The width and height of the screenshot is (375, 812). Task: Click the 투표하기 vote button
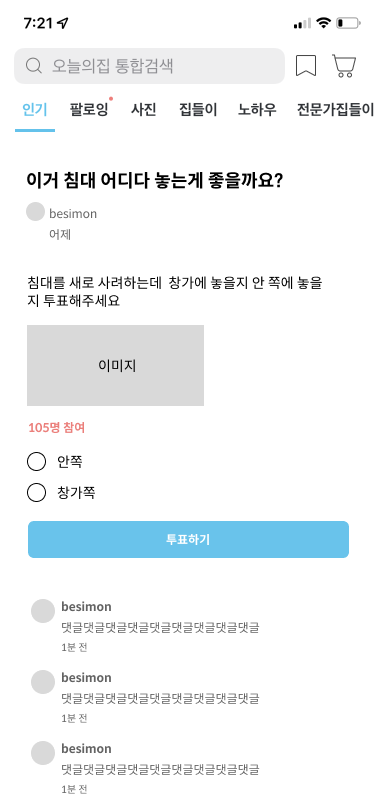(x=189, y=539)
